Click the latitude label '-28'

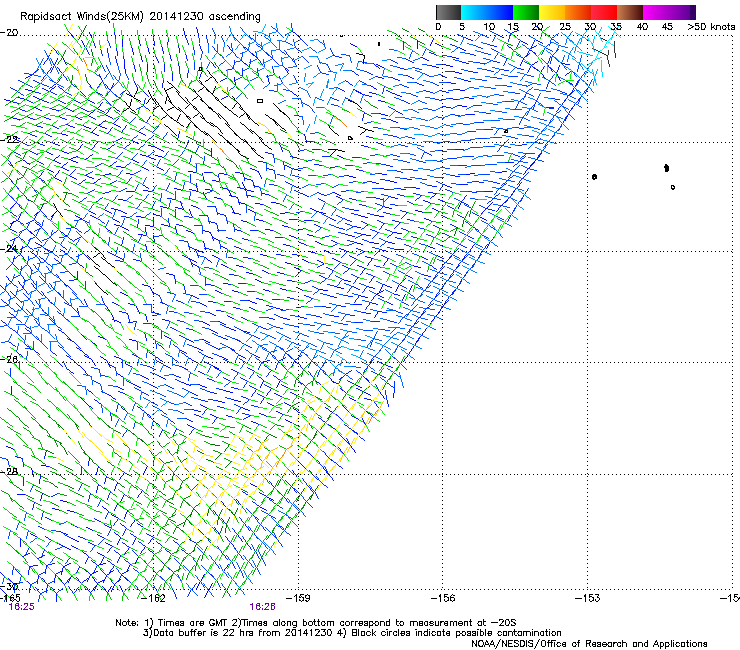[x=9, y=472]
